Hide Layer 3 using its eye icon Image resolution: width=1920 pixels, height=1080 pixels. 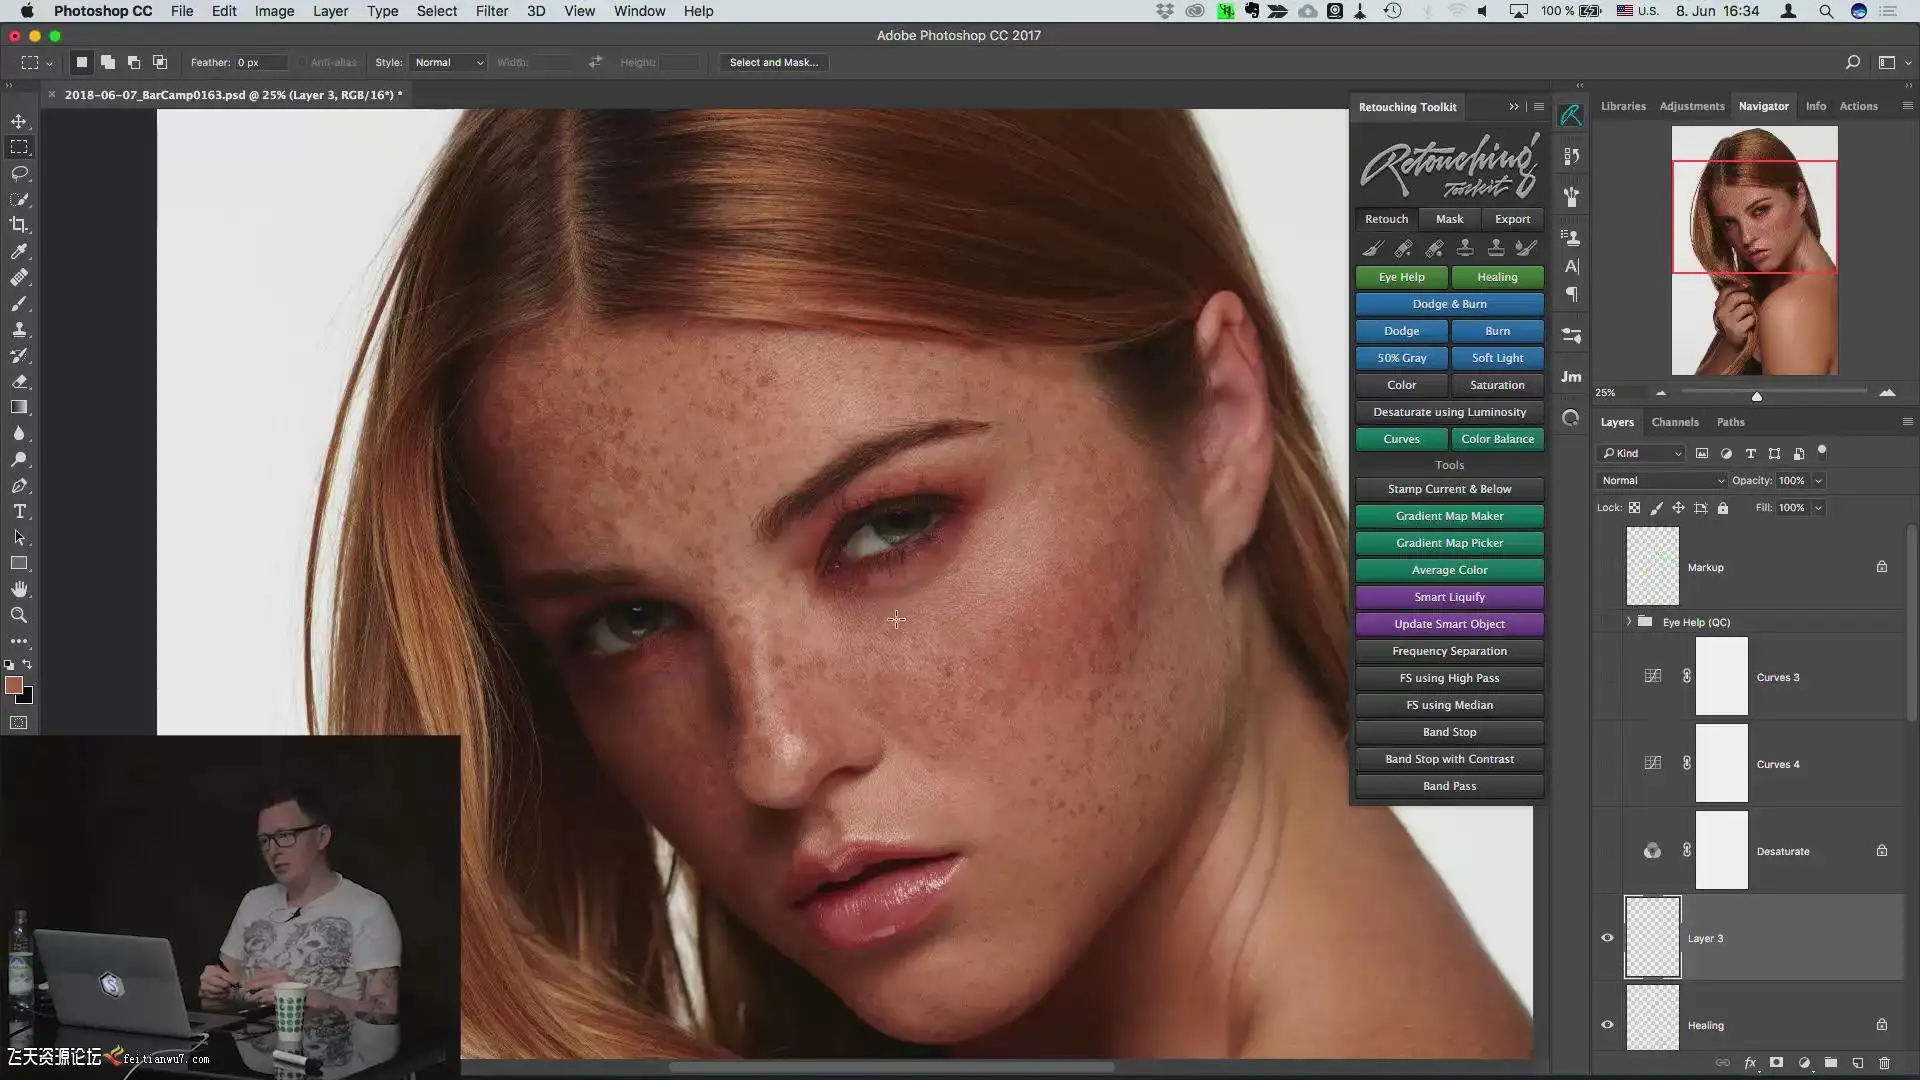click(x=1607, y=938)
